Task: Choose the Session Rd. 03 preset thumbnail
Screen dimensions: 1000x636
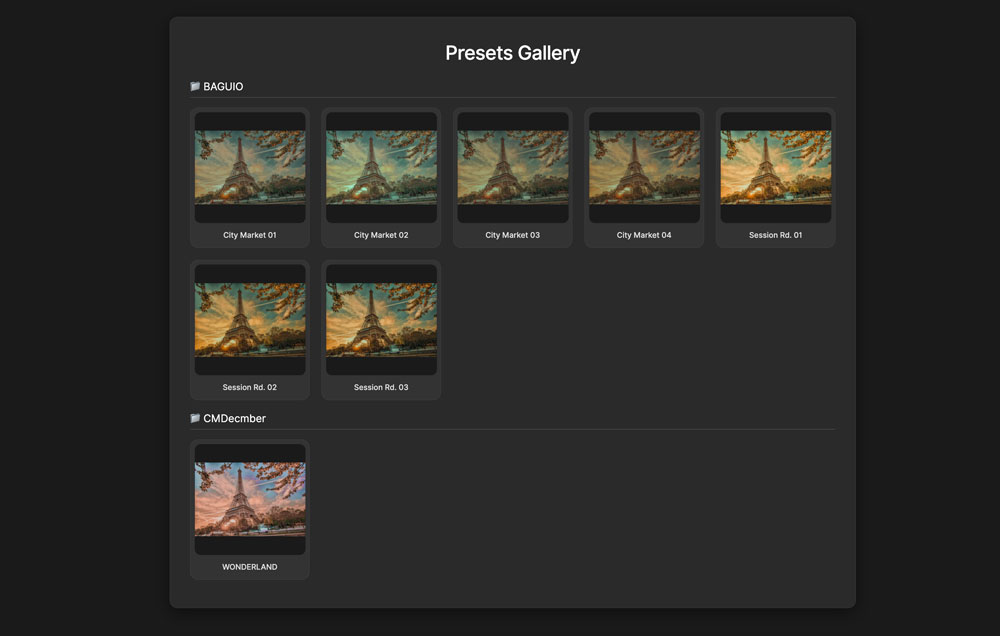Action: point(381,319)
